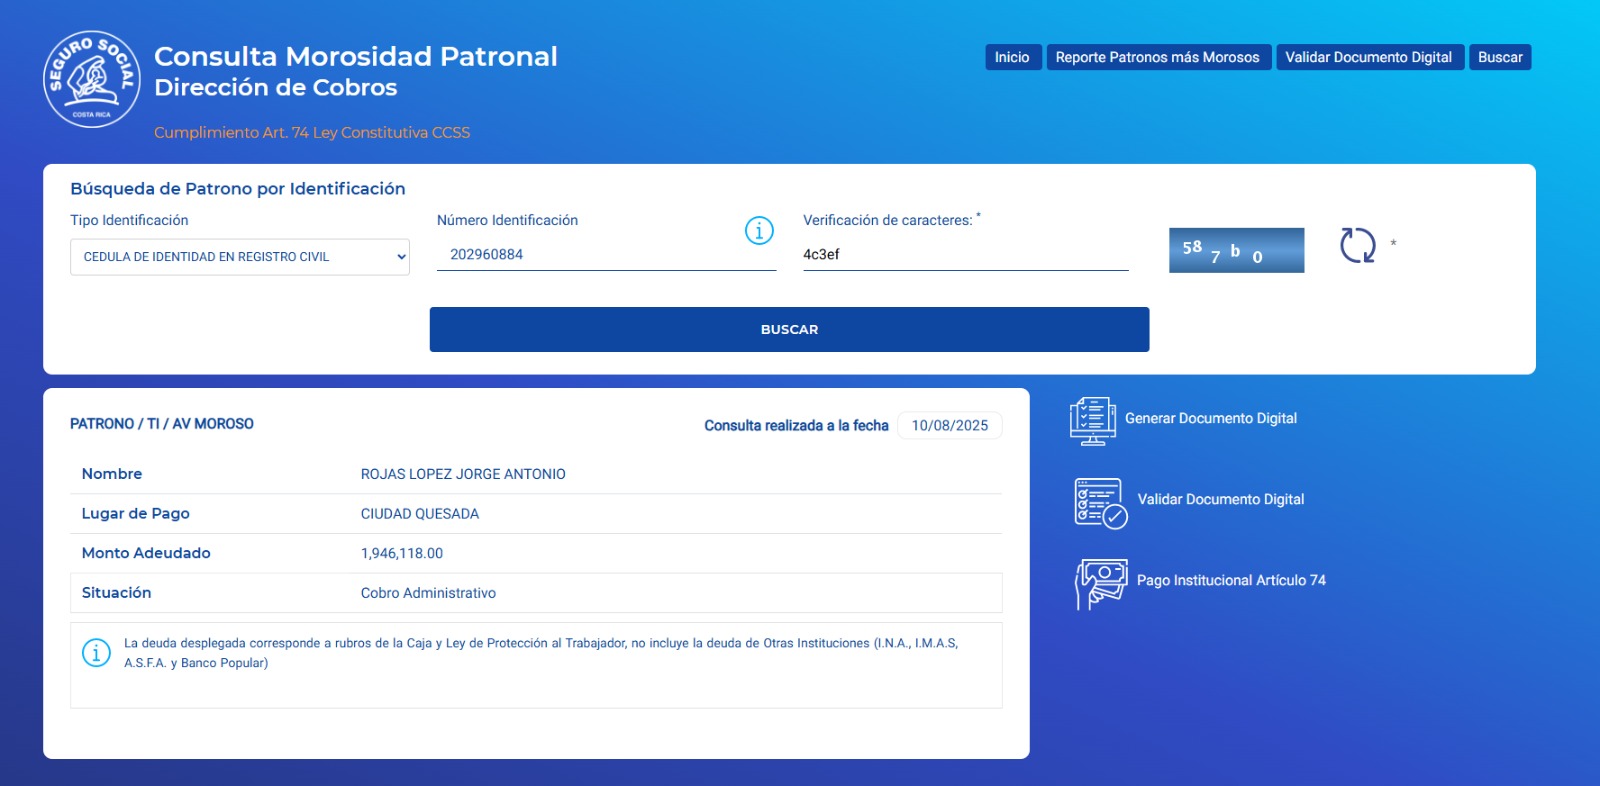The height and width of the screenshot is (786, 1600).
Task: Open the Buscar item in top navigation
Action: click(1500, 57)
